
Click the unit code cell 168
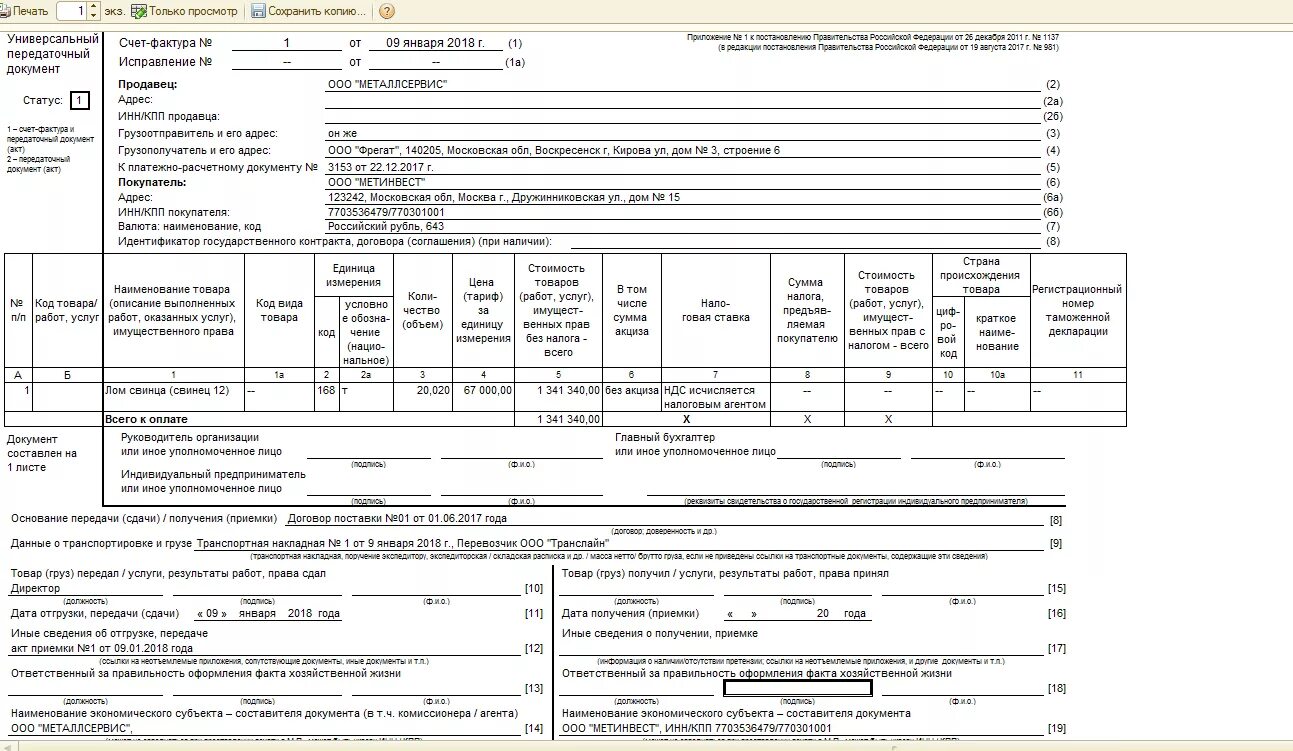point(327,397)
